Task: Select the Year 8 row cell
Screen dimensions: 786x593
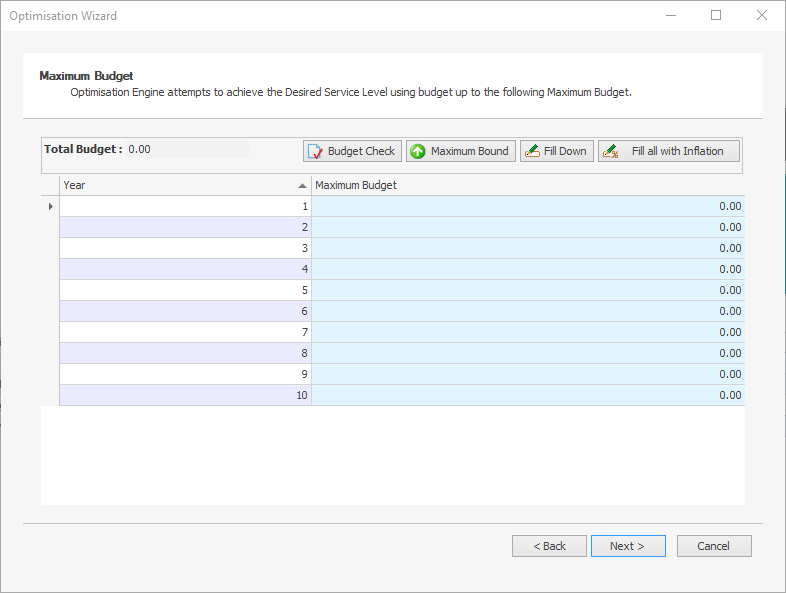Action: [x=185, y=353]
